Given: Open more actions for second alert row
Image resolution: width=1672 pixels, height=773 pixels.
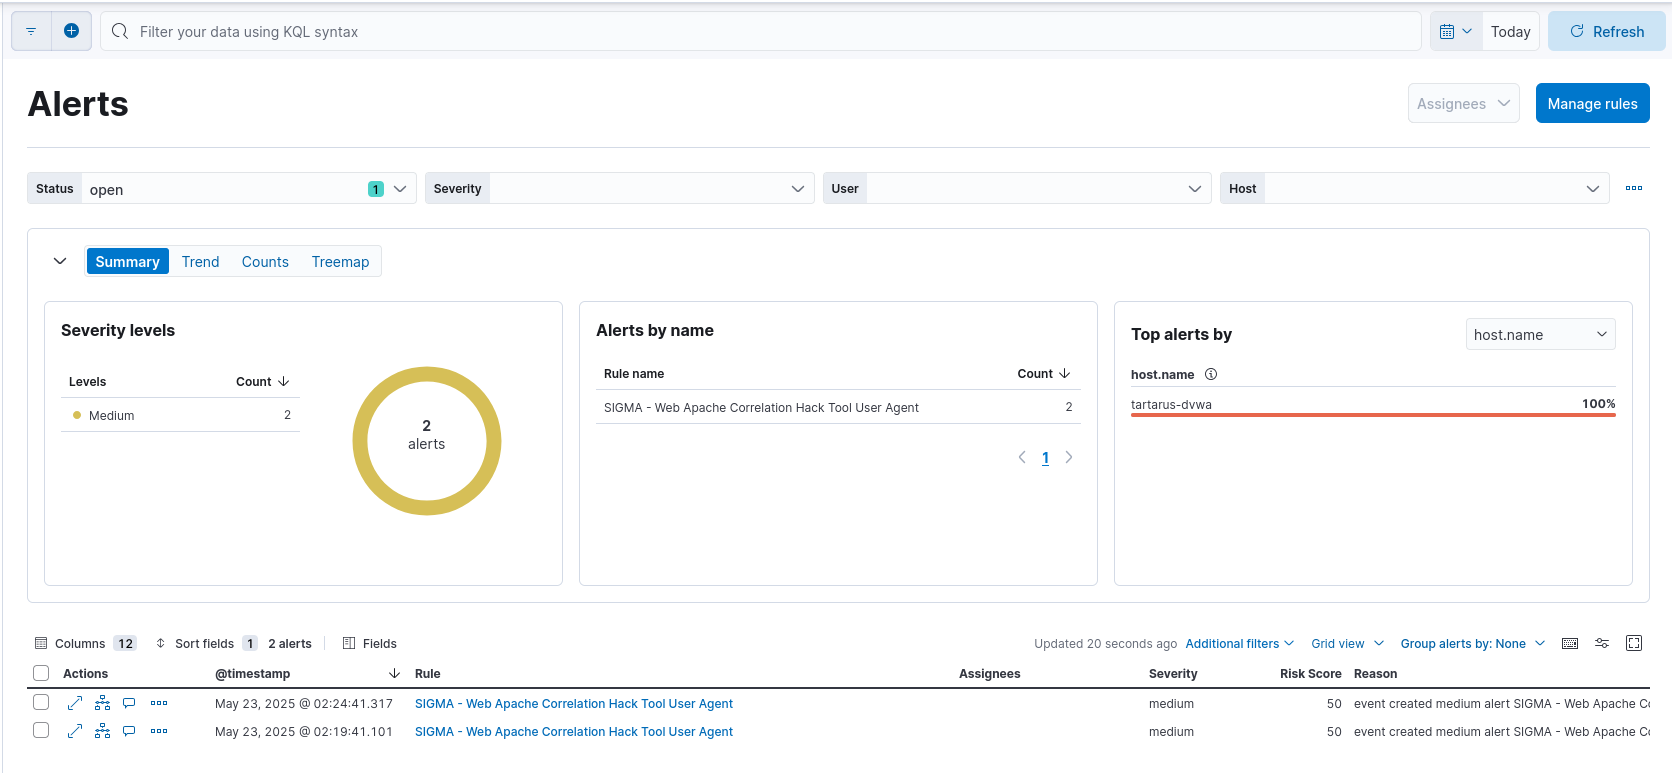Looking at the screenshot, I should point(159,731).
